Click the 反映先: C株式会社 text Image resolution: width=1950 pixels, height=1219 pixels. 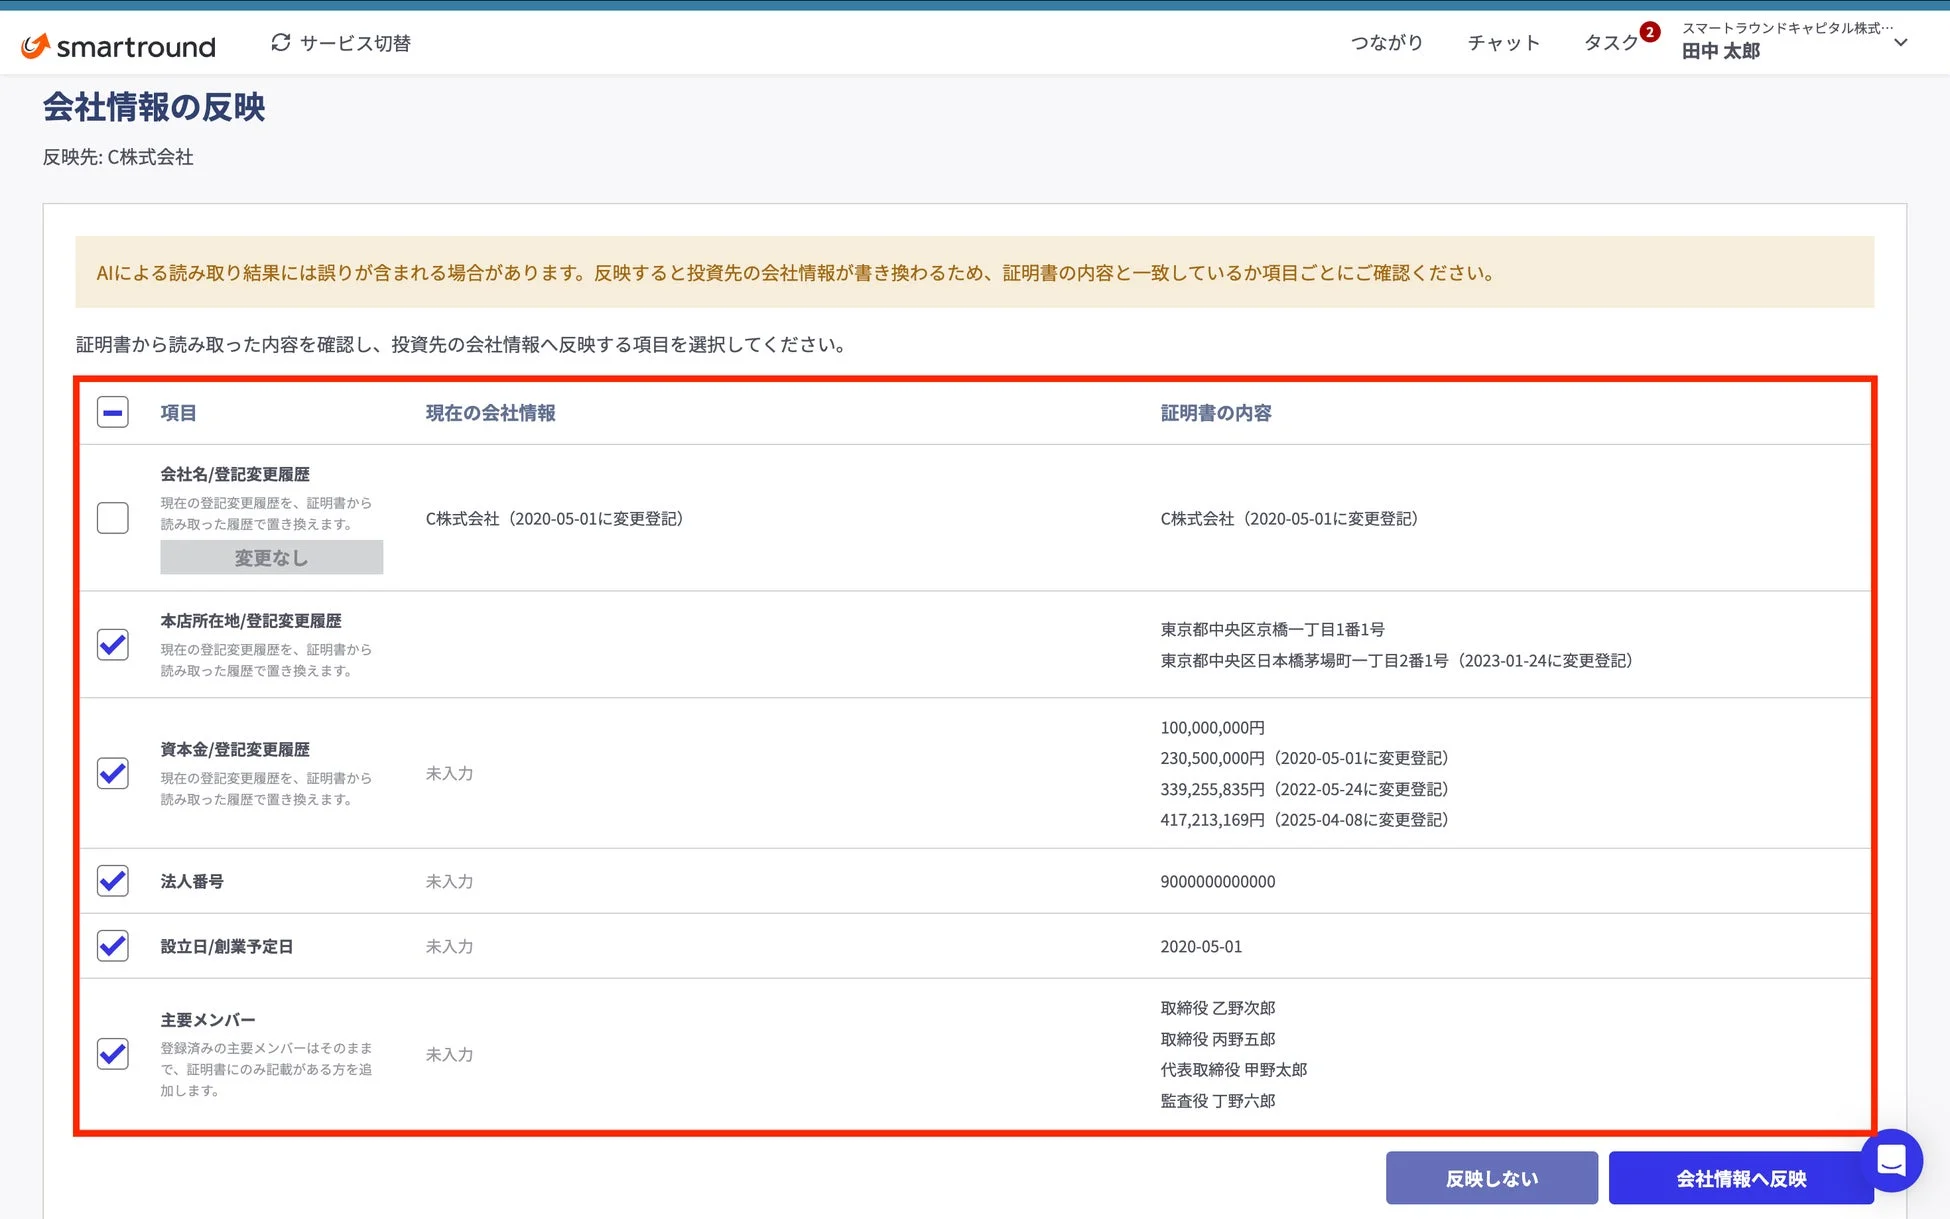pos(118,157)
